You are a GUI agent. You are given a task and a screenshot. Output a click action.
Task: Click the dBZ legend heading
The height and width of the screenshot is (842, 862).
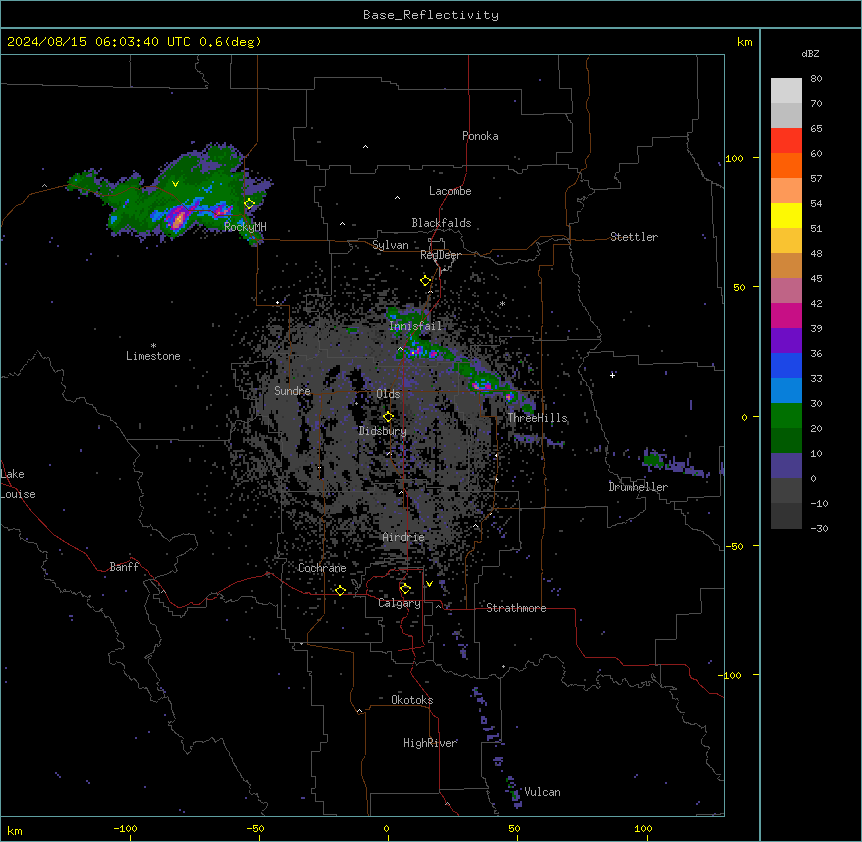pos(810,54)
